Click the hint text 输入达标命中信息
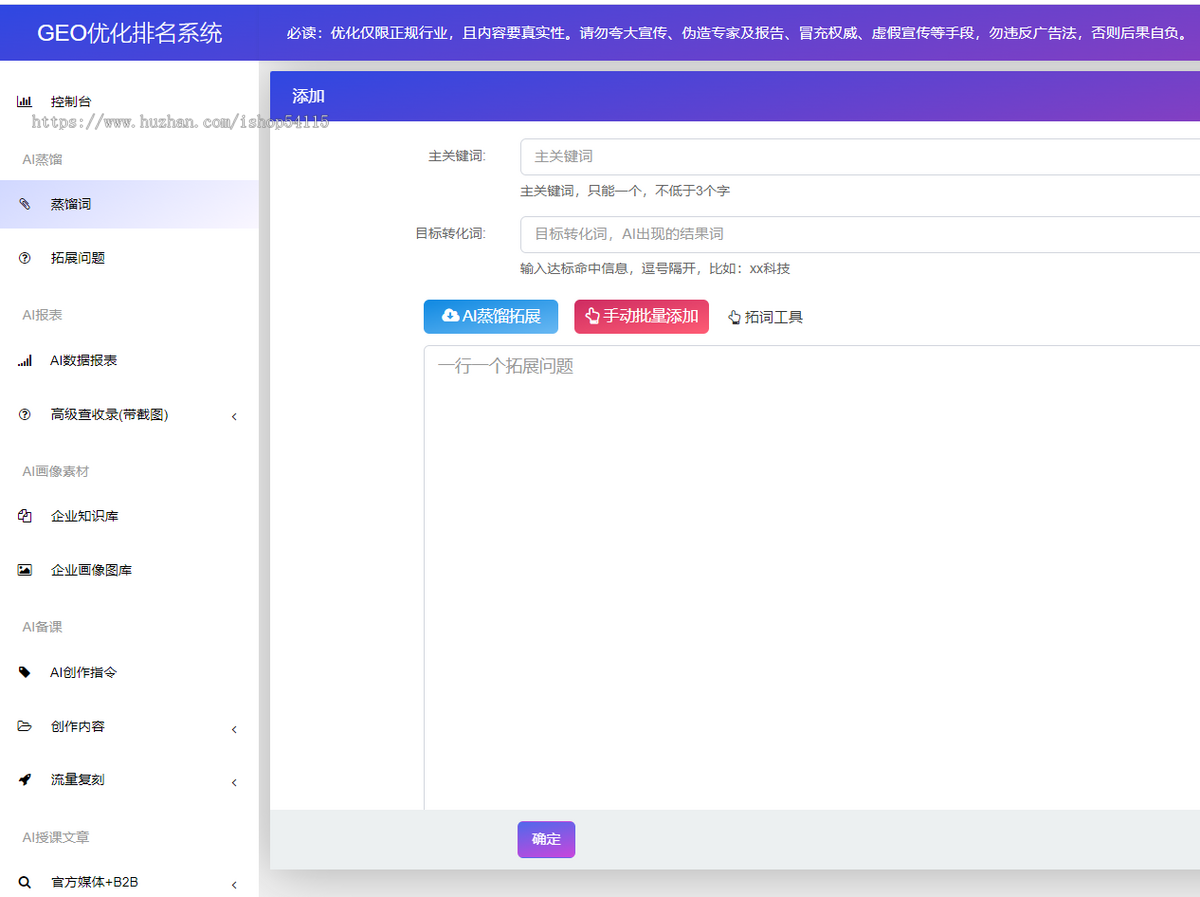Viewport: 1200px width, 897px height. (x=655, y=269)
